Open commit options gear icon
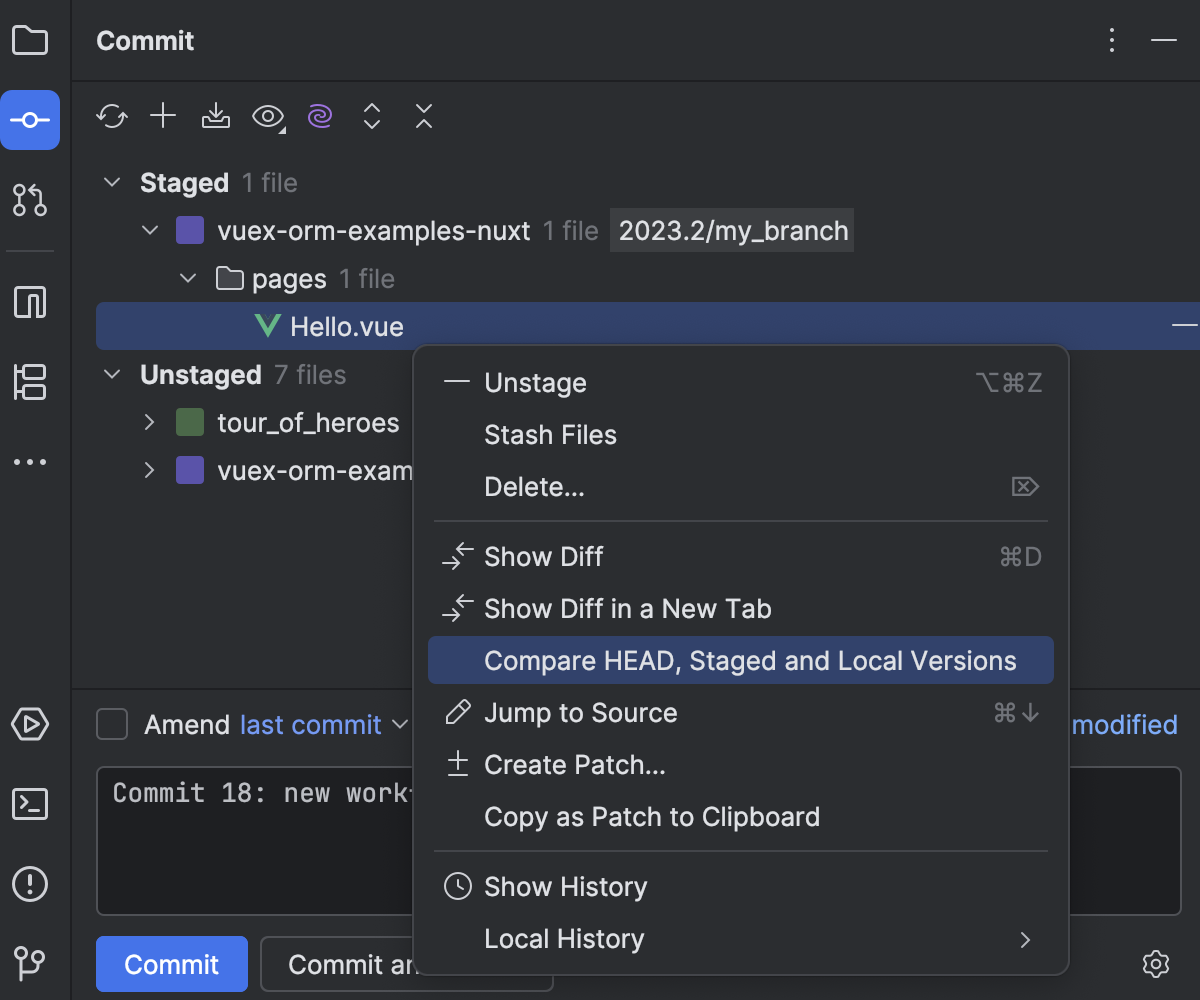1200x1000 pixels. coord(1156,964)
